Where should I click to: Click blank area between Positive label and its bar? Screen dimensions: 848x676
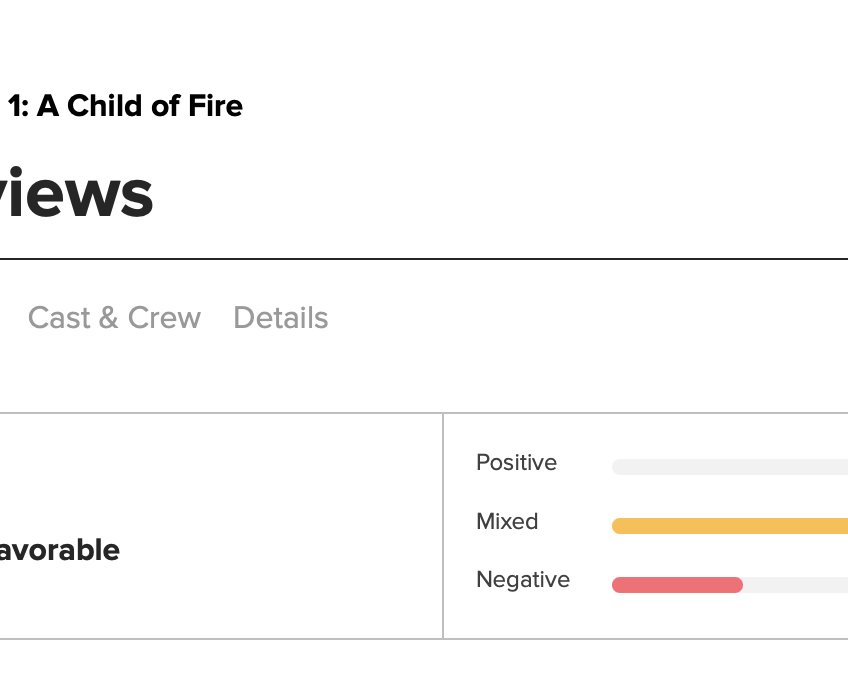coord(585,465)
